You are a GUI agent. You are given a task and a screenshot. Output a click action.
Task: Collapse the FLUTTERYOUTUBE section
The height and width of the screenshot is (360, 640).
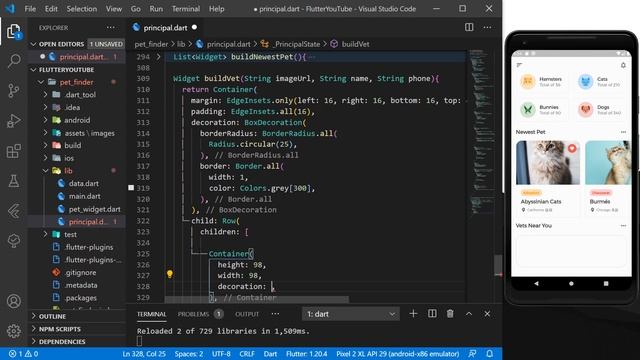click(x=33, y=70)
